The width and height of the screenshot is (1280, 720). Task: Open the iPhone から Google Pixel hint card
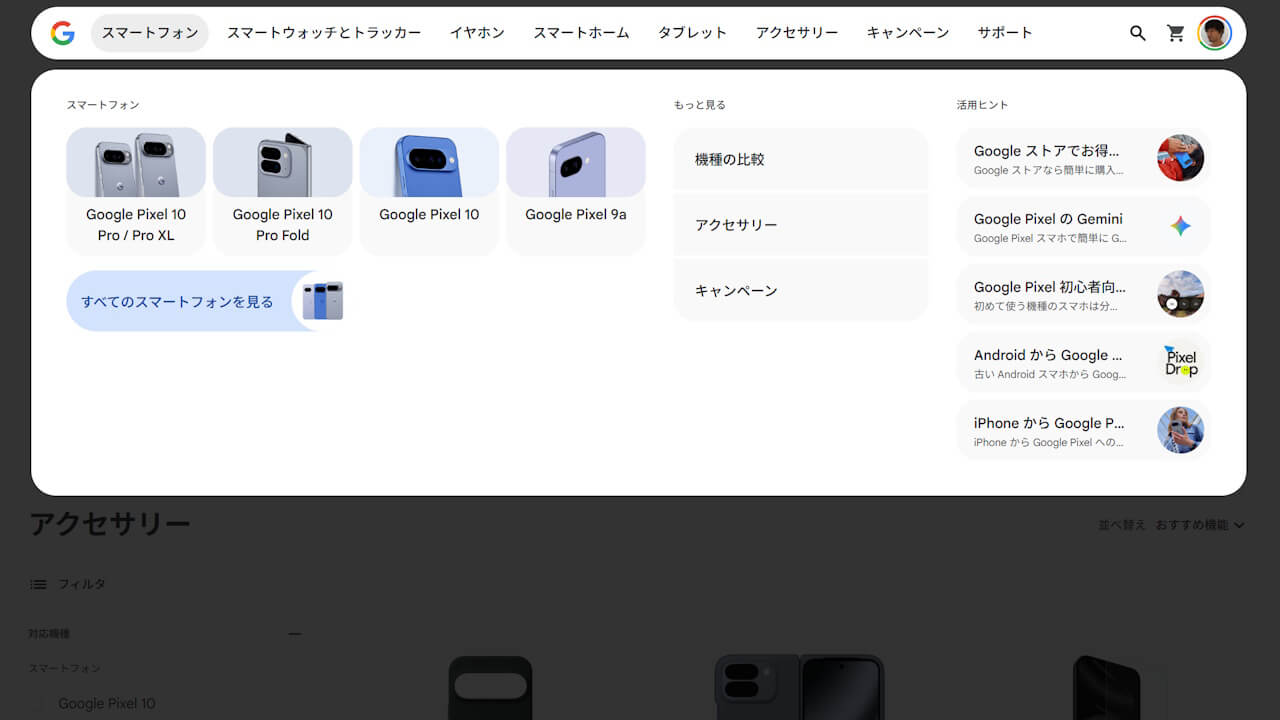(x=1083, y=430)
